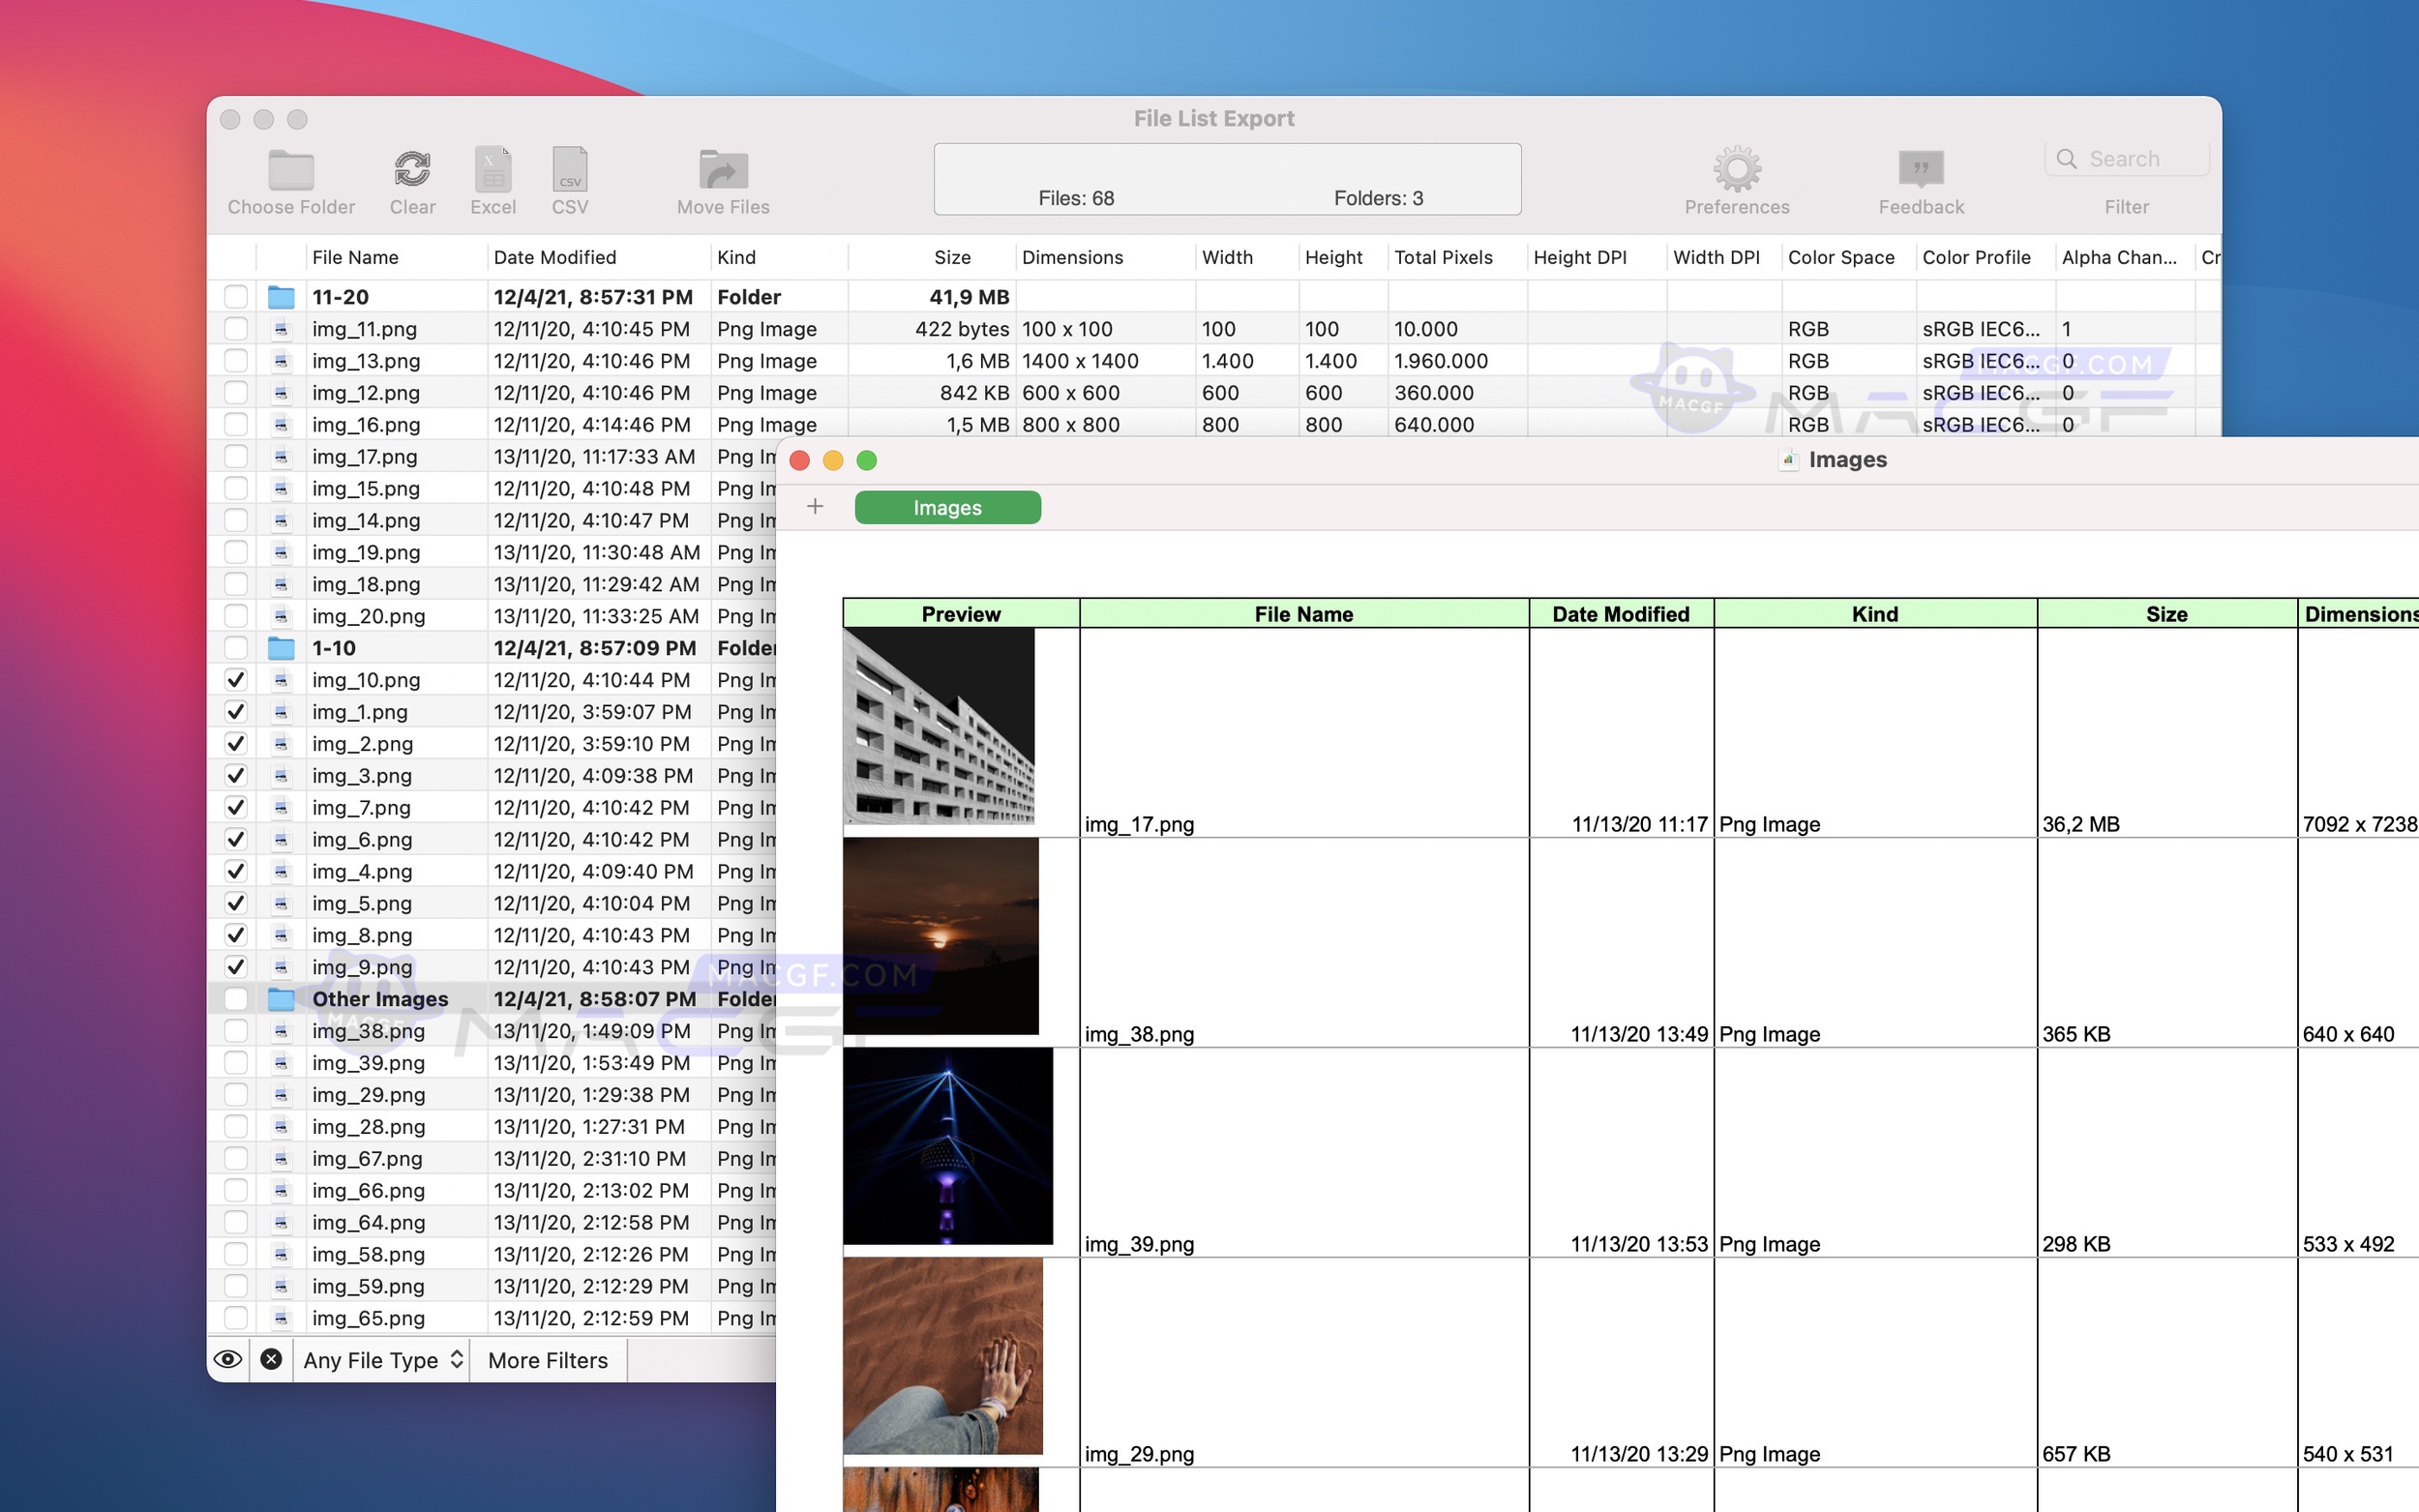Click the clear-filter x icon near More Filters
2419x1512 pixels.
tap(271, 1359)
